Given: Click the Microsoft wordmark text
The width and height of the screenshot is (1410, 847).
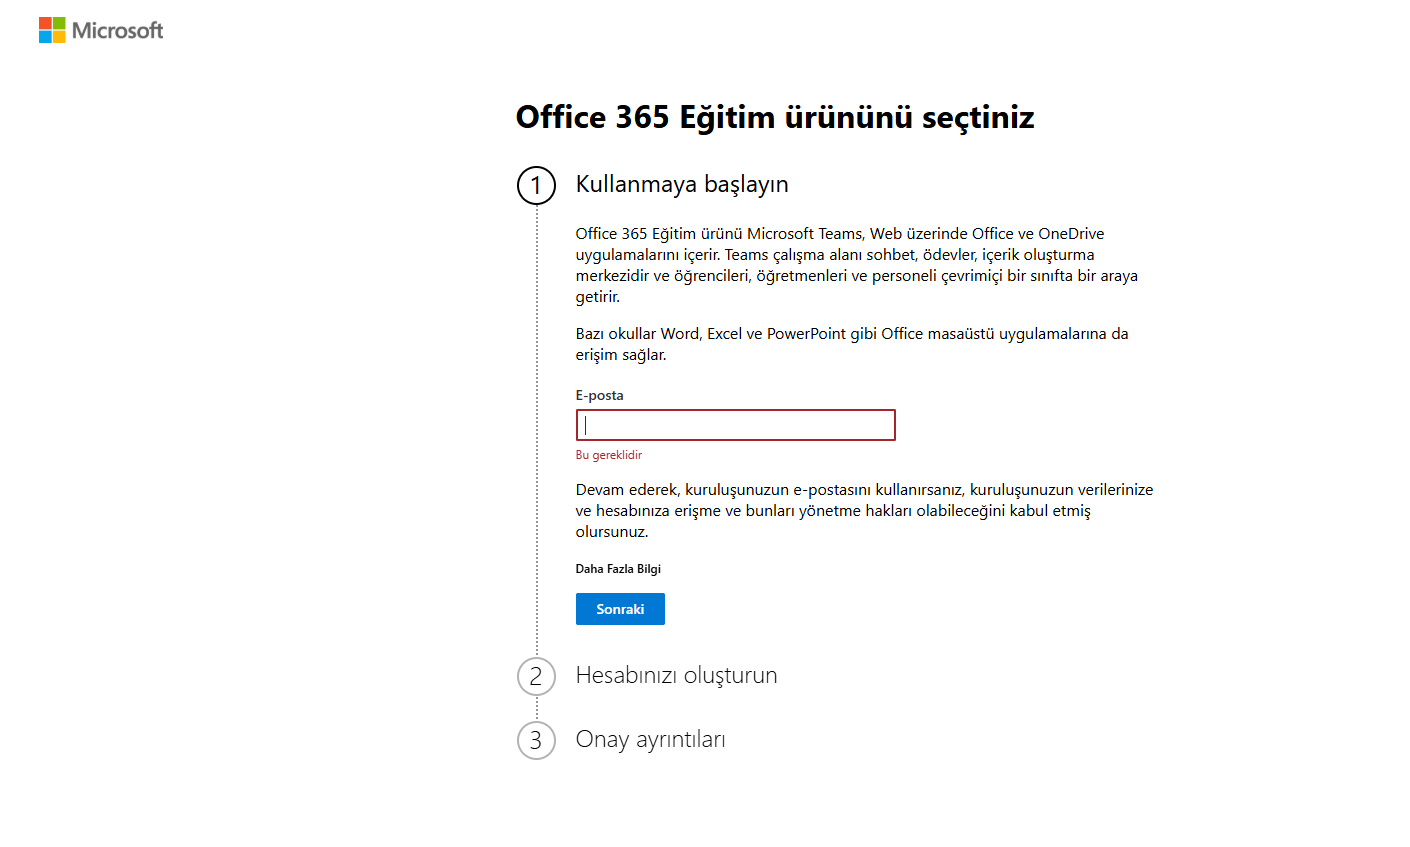Looking at the screenshot, I should coord(117,31).
